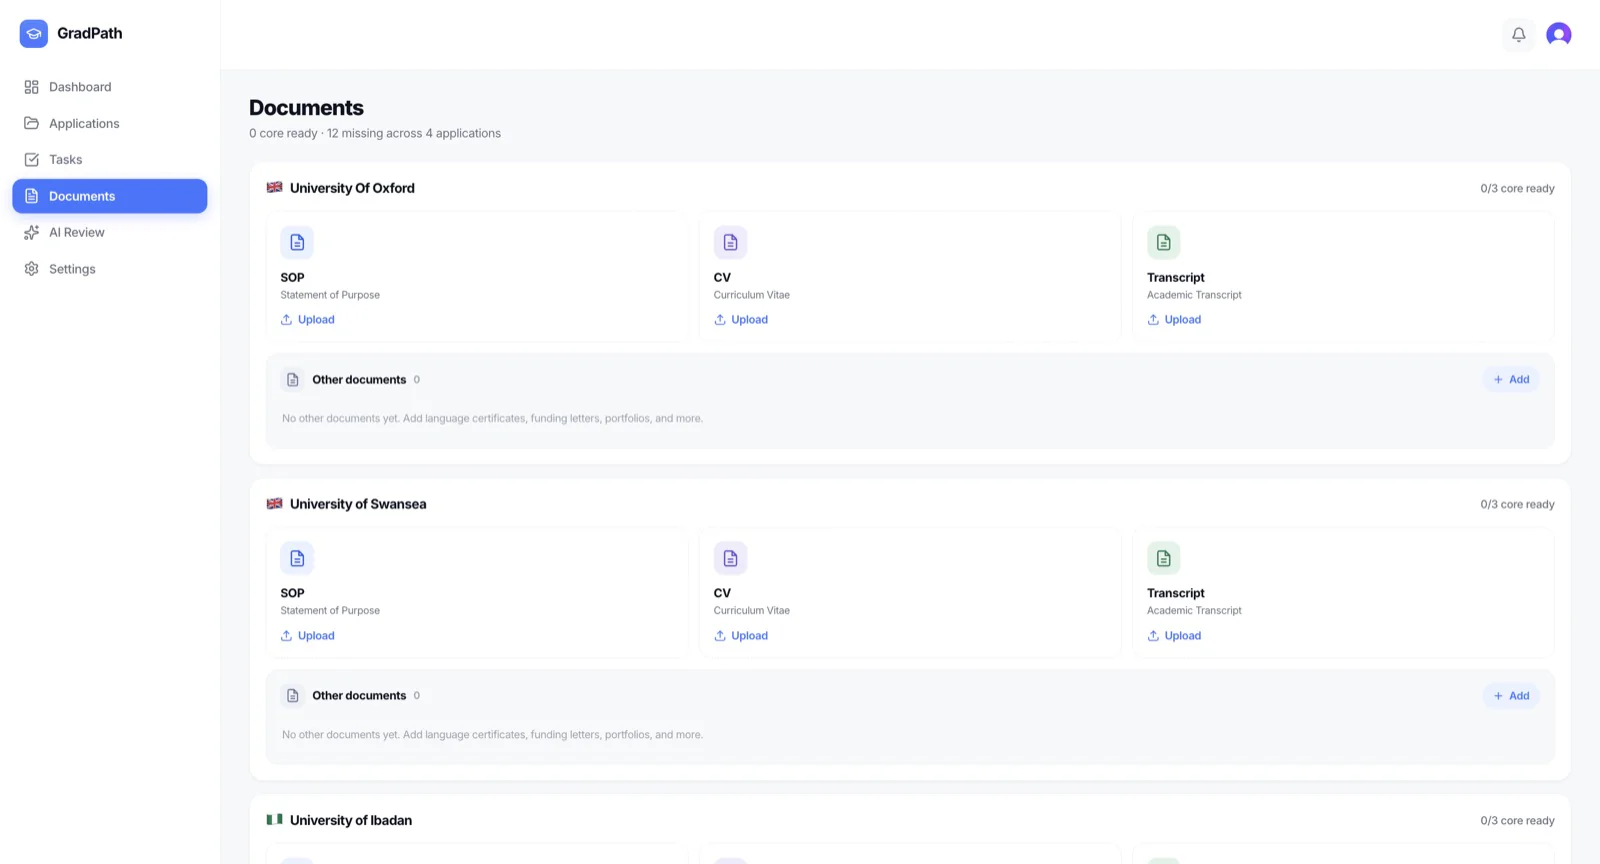The width and height of the screenshot is (1600, 864).
Task: Click Oxford Transcript document icon
Action: point(1163,242)
